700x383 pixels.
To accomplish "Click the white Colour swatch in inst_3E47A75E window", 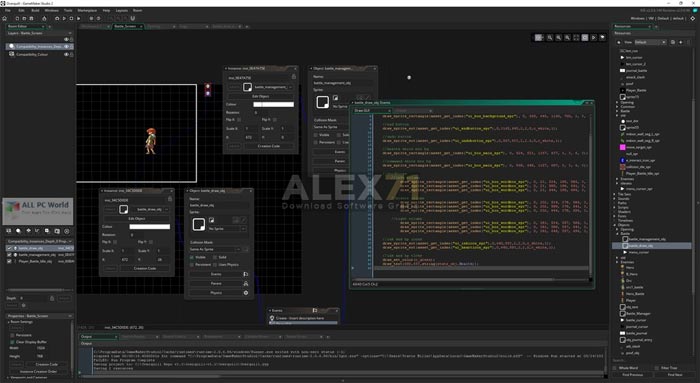I will click(x=274, y=104).
